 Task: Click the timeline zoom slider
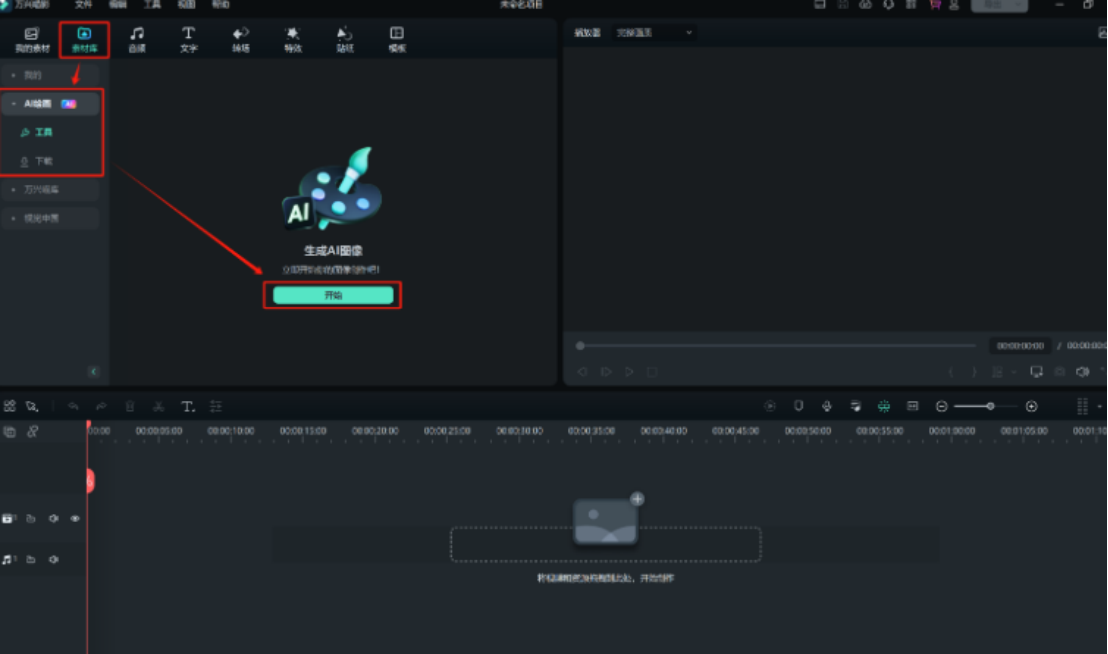[x=986, y=406]
